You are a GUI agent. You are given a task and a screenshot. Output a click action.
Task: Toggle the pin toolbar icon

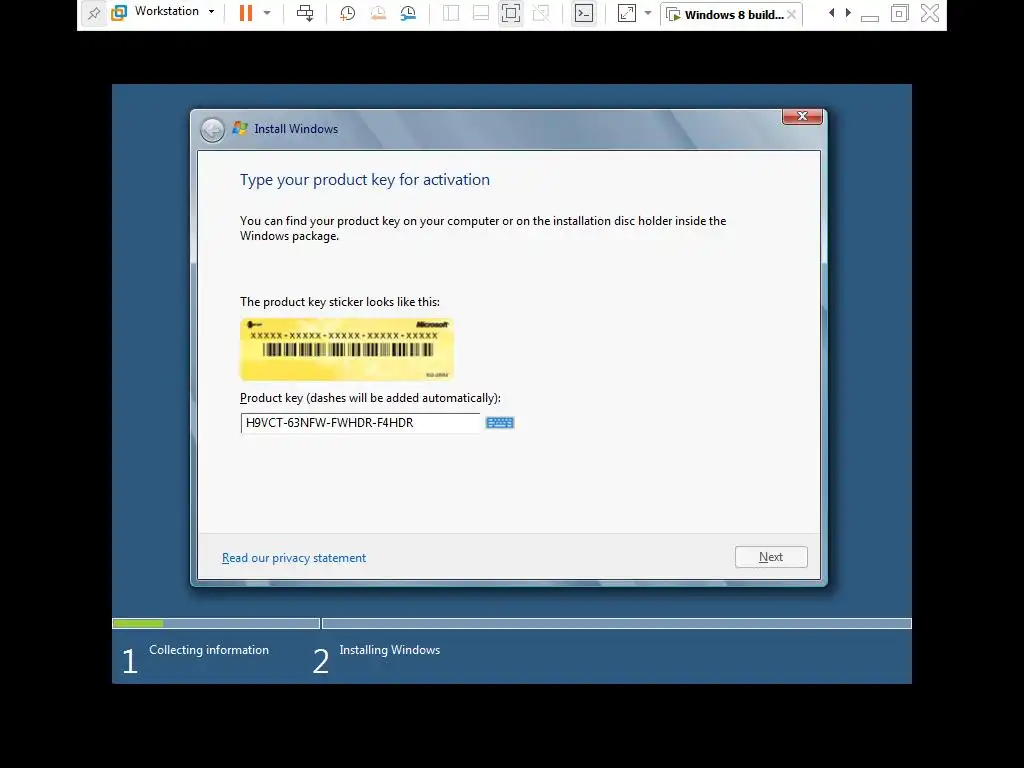(x=94, y=13)
